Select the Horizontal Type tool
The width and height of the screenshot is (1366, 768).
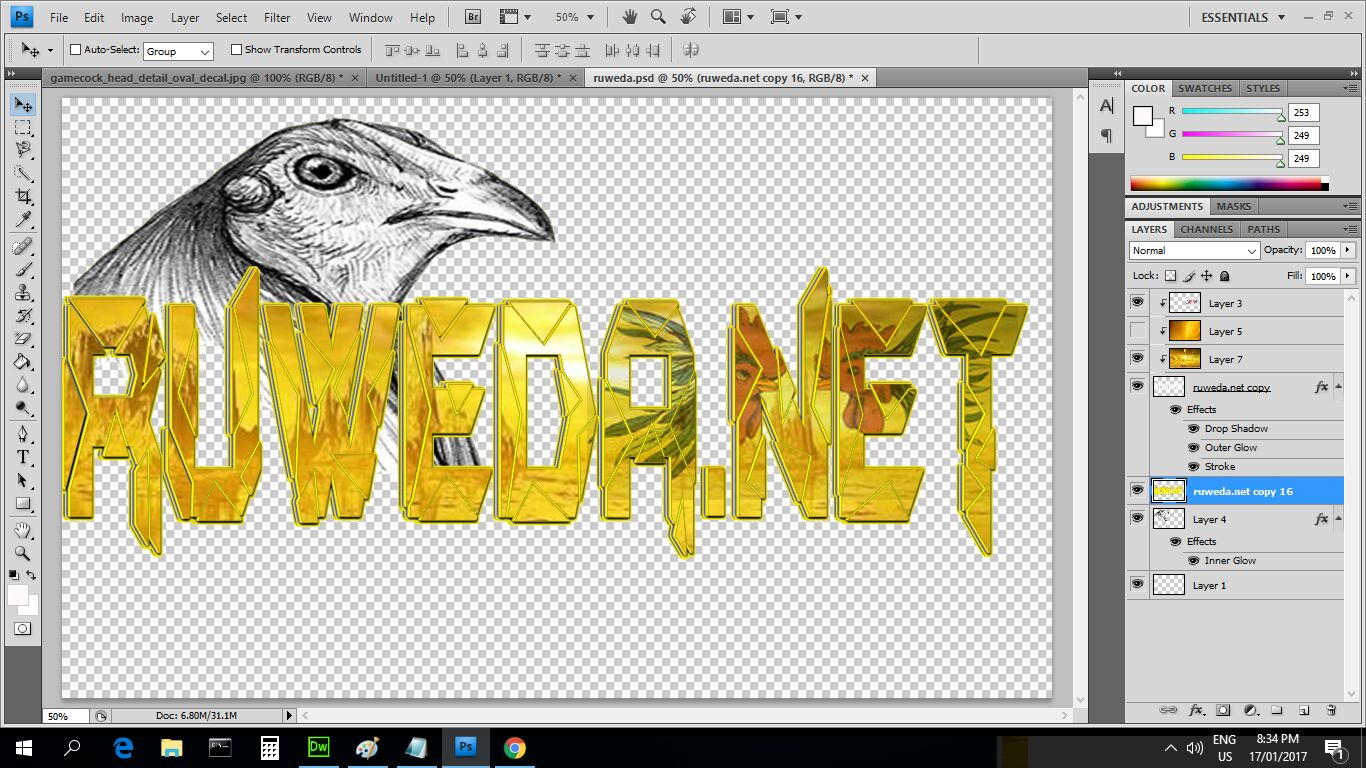23,457
